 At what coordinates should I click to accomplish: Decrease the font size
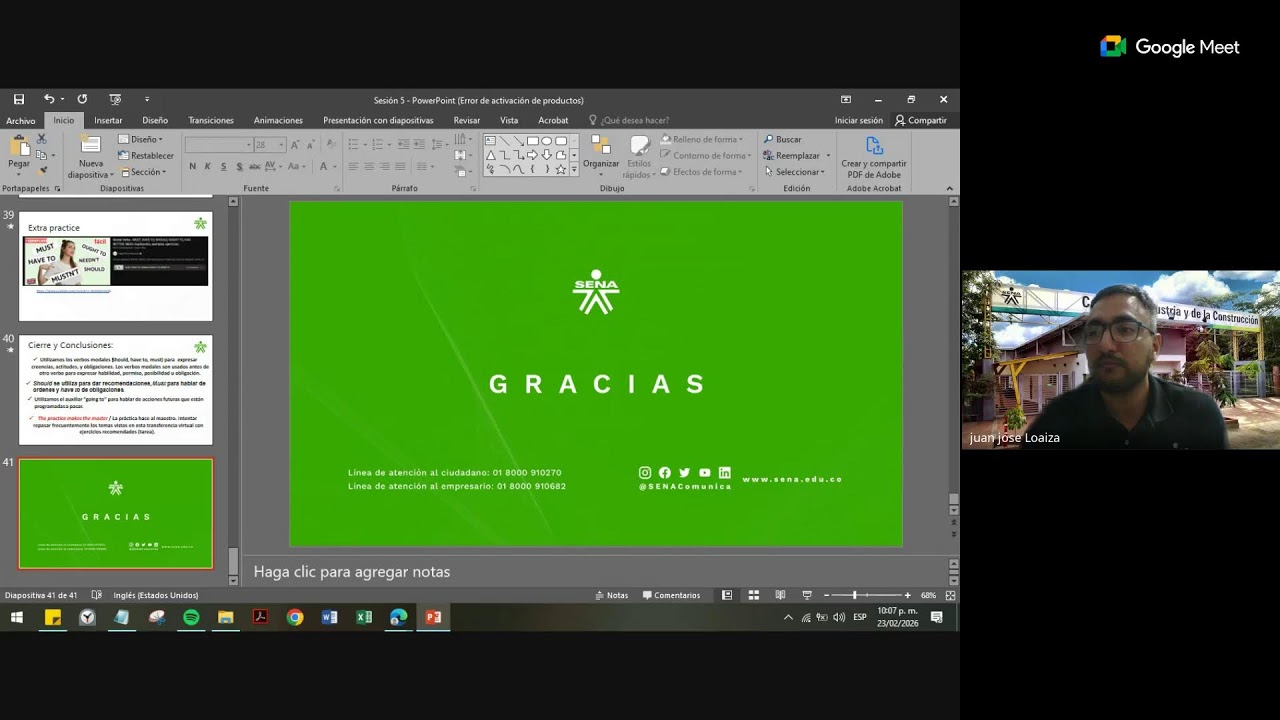310,145
